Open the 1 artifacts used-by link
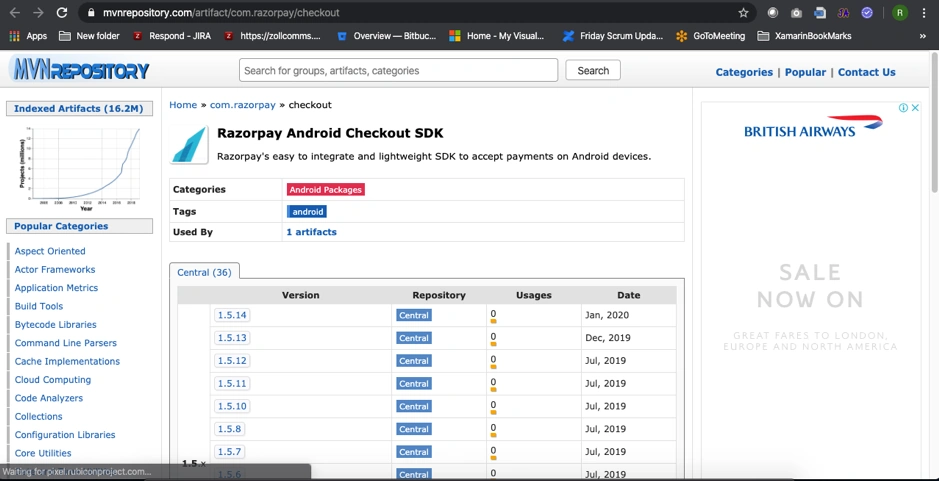Screen dimensions: 939x481 pos(311,232)
